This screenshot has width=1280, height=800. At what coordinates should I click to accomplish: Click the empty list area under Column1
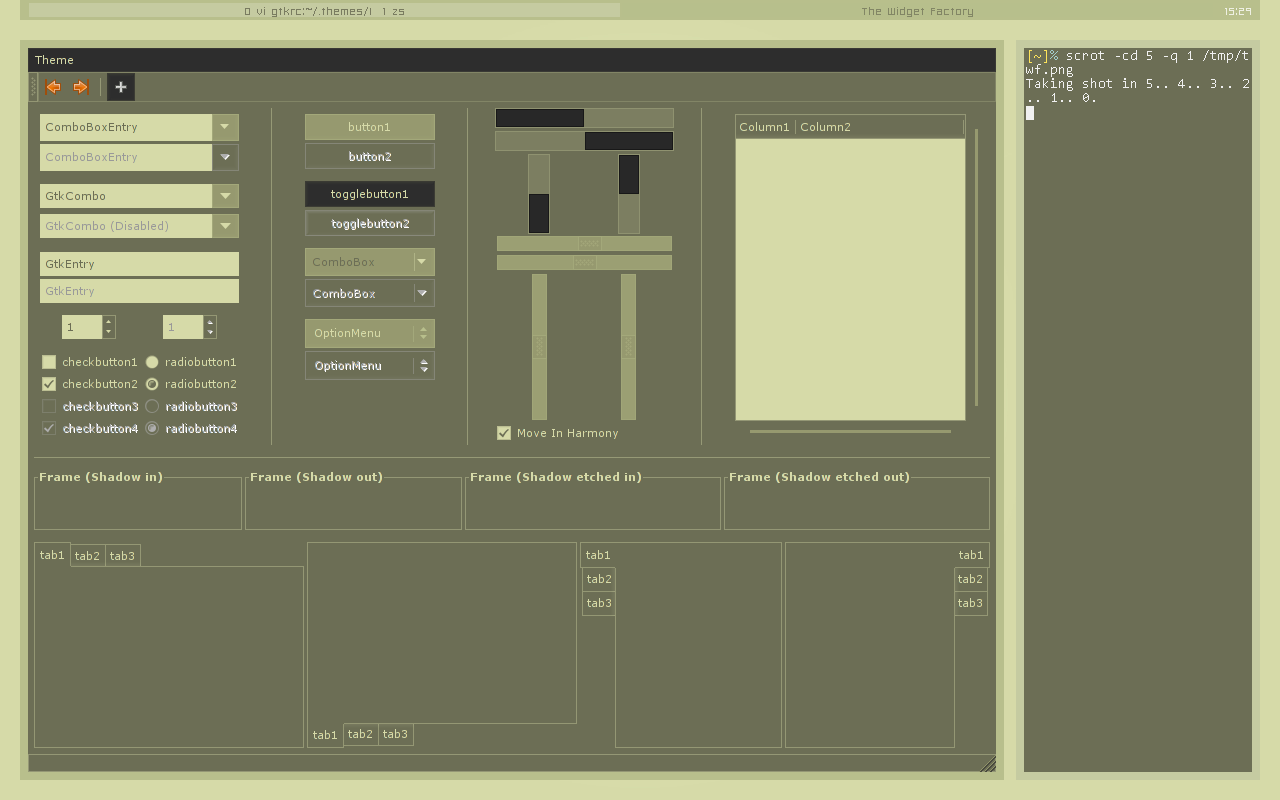tap(765, 279)
